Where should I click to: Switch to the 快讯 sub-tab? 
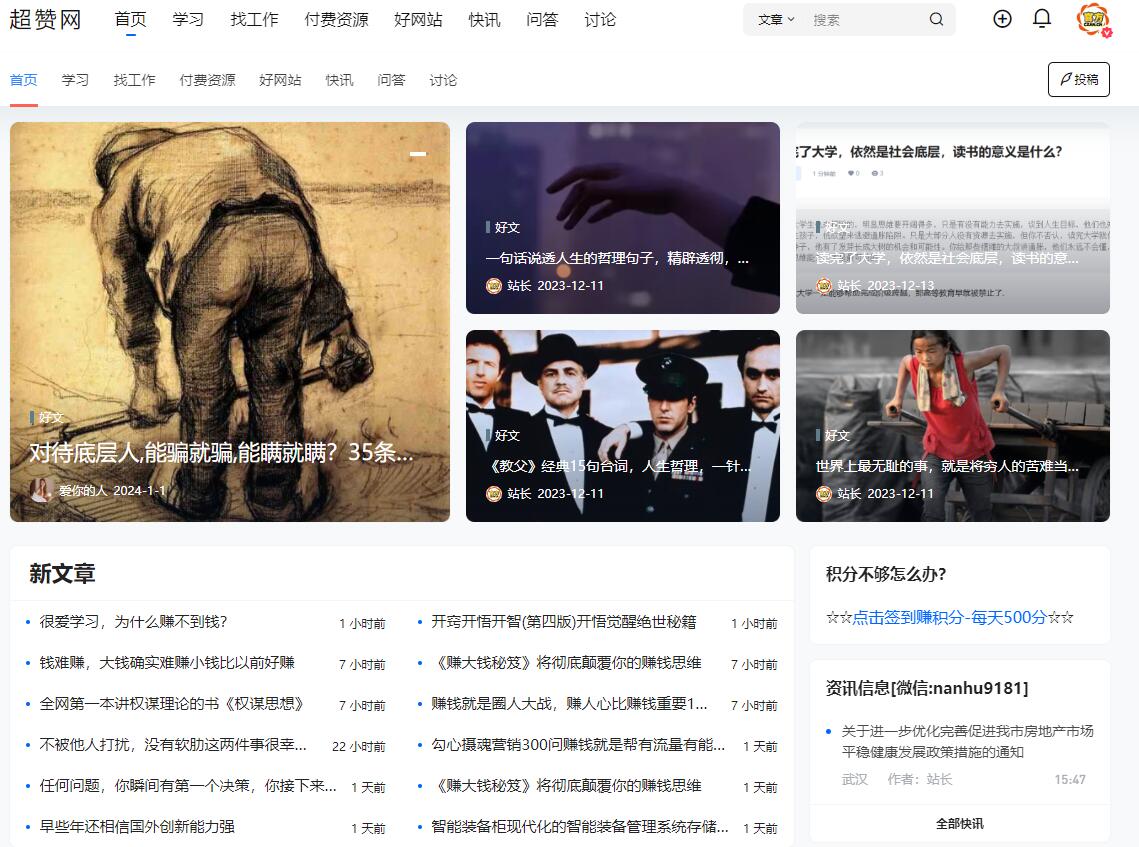tap(339, 80)
